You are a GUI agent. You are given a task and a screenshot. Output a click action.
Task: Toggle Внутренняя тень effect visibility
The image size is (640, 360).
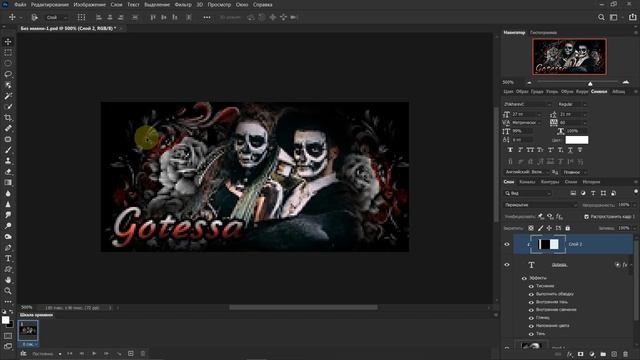pyautogui.click(x=531, y=302)
